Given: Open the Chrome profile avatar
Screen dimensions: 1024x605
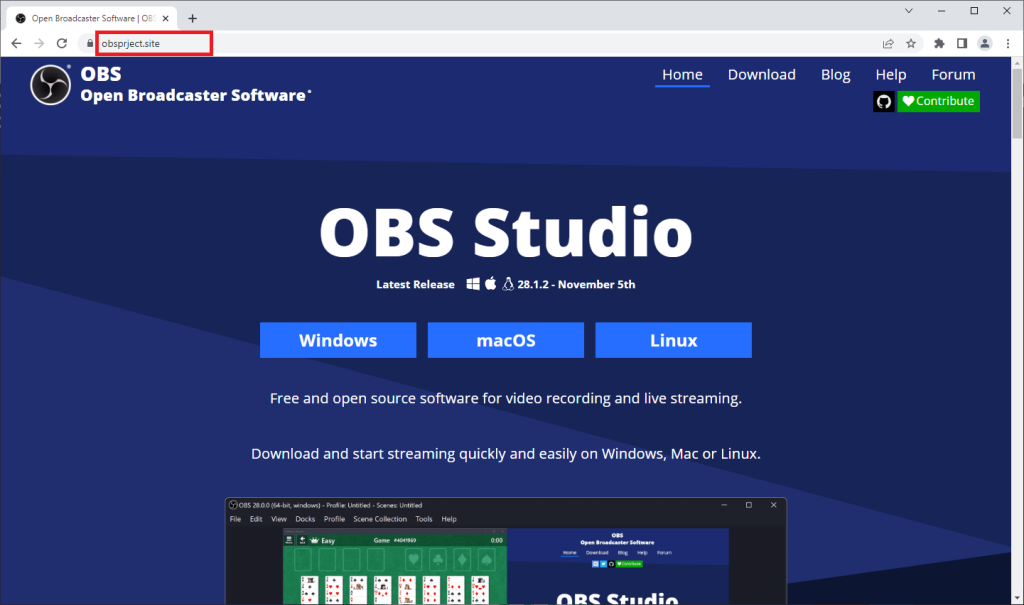Looking at the screenshot, I should pos(985,44).
